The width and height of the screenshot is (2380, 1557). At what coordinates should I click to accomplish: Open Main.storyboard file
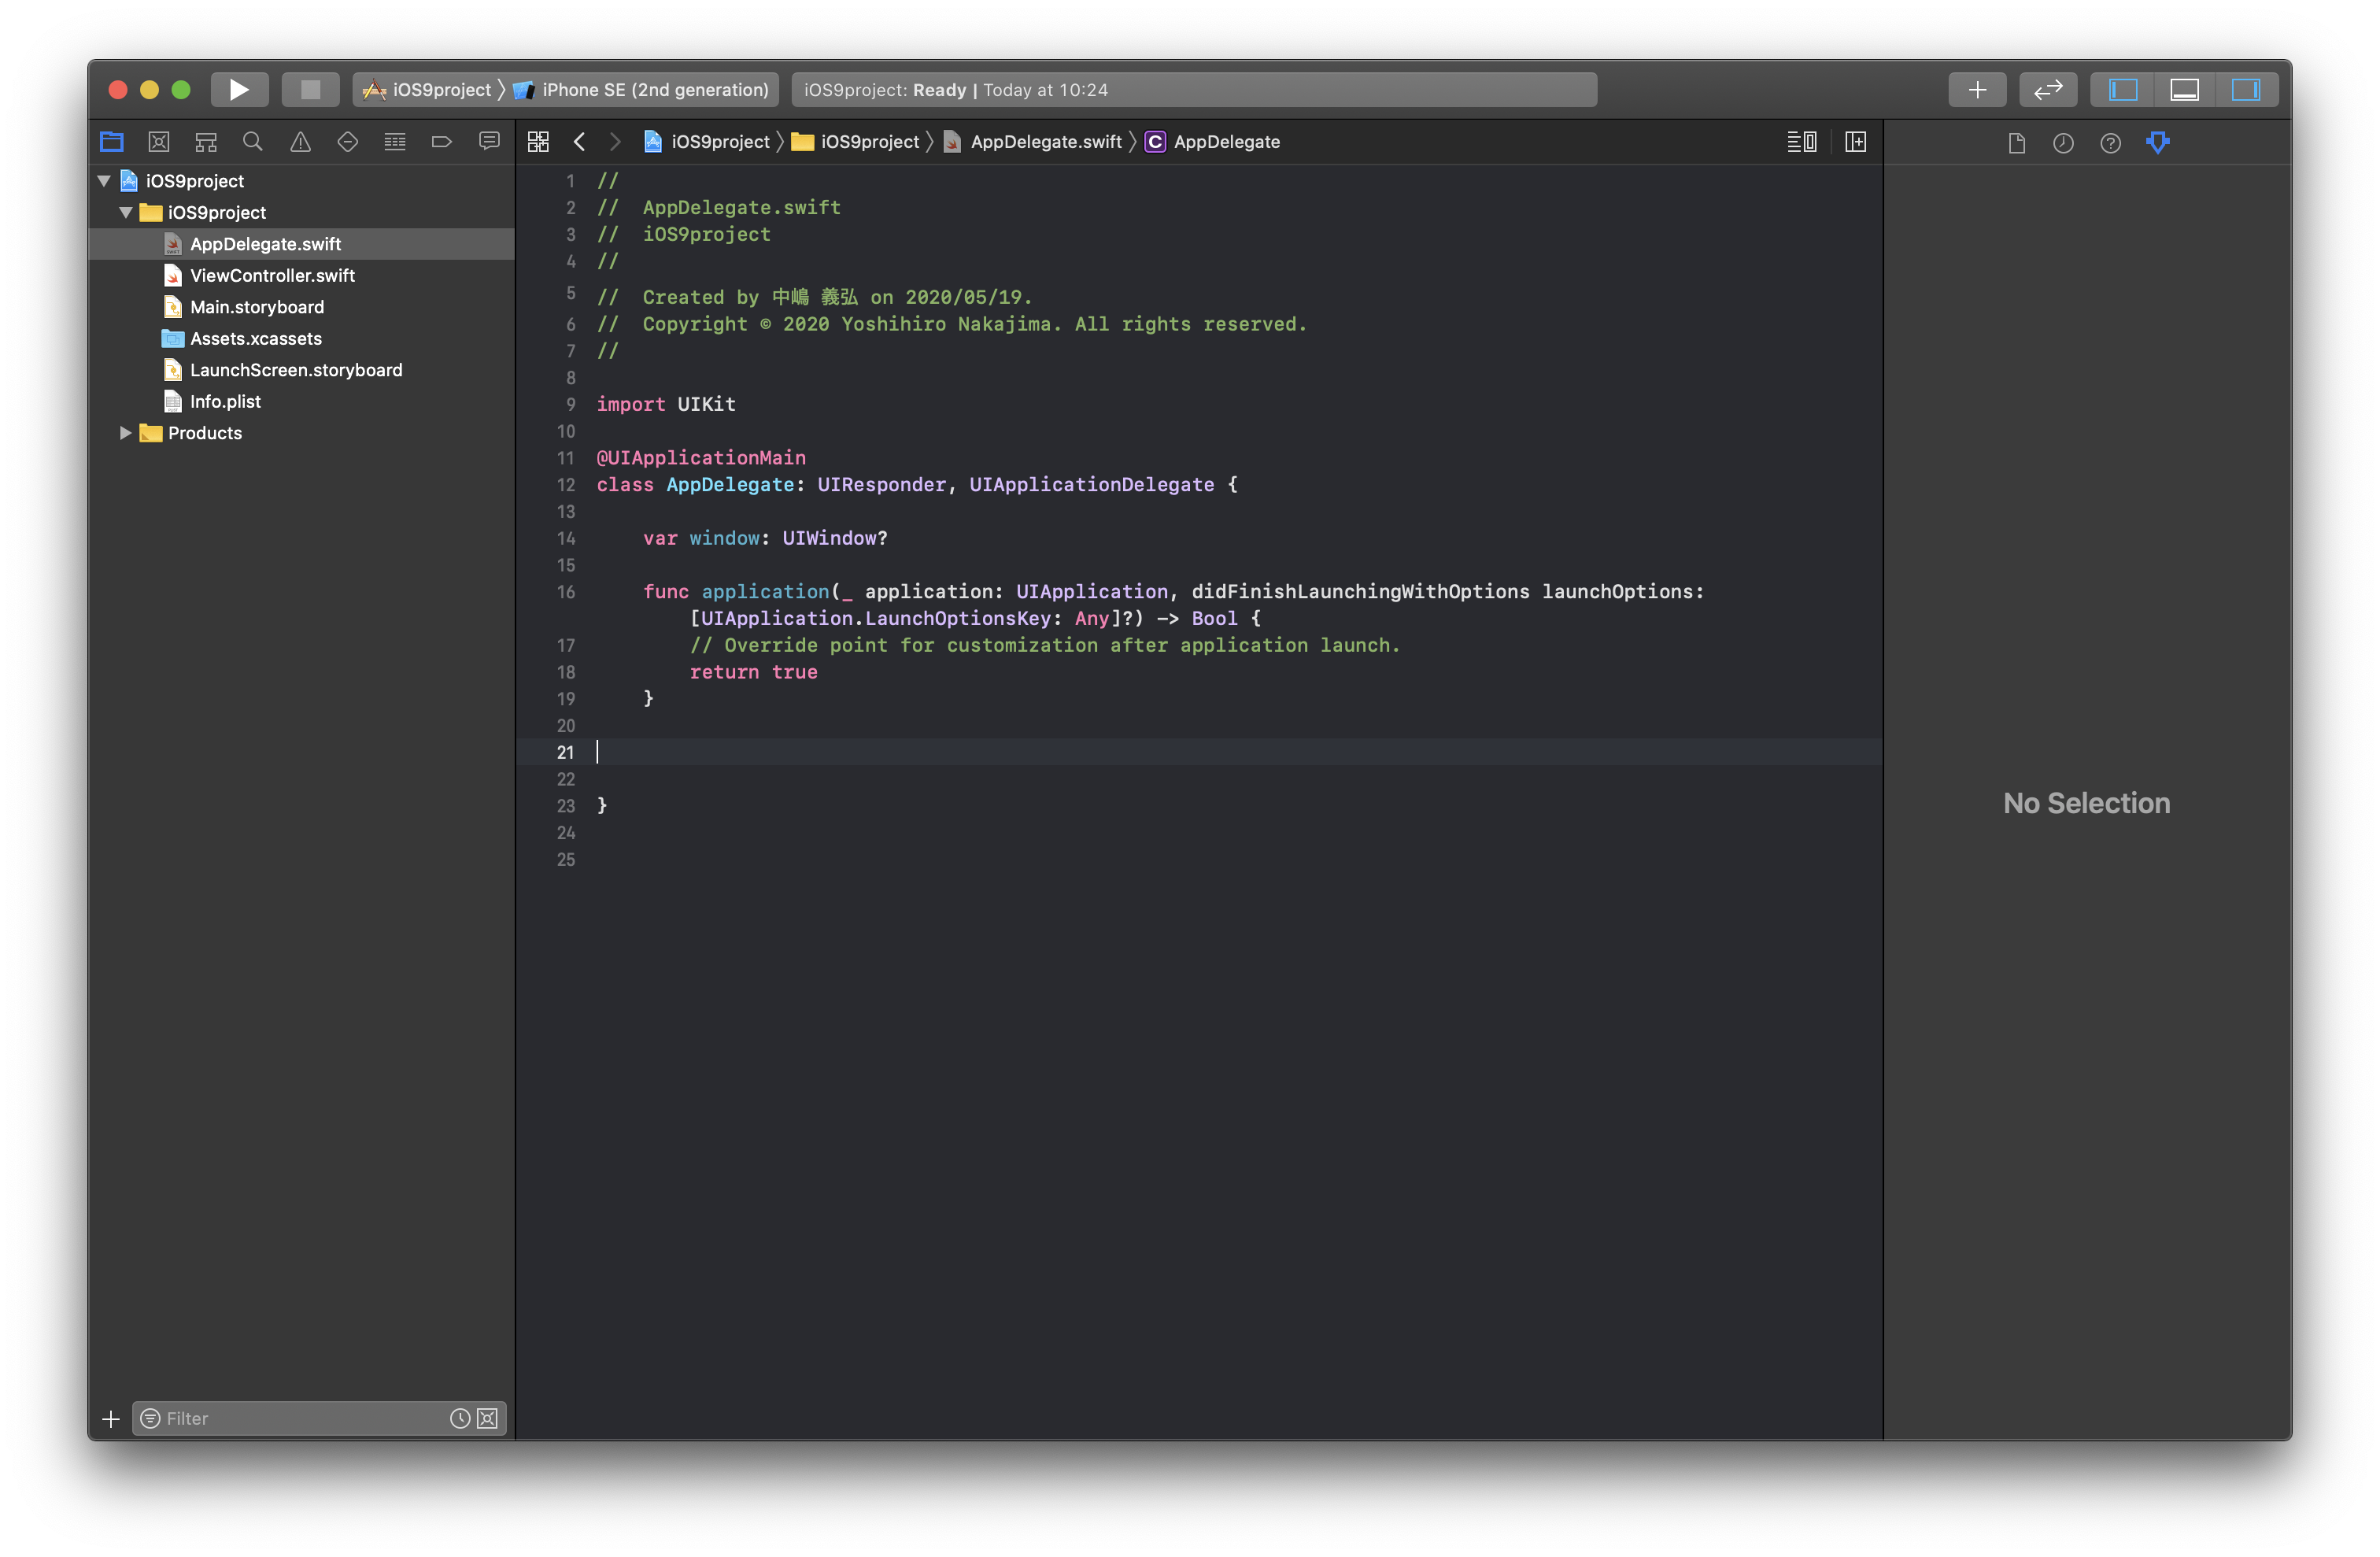[301, 307]
